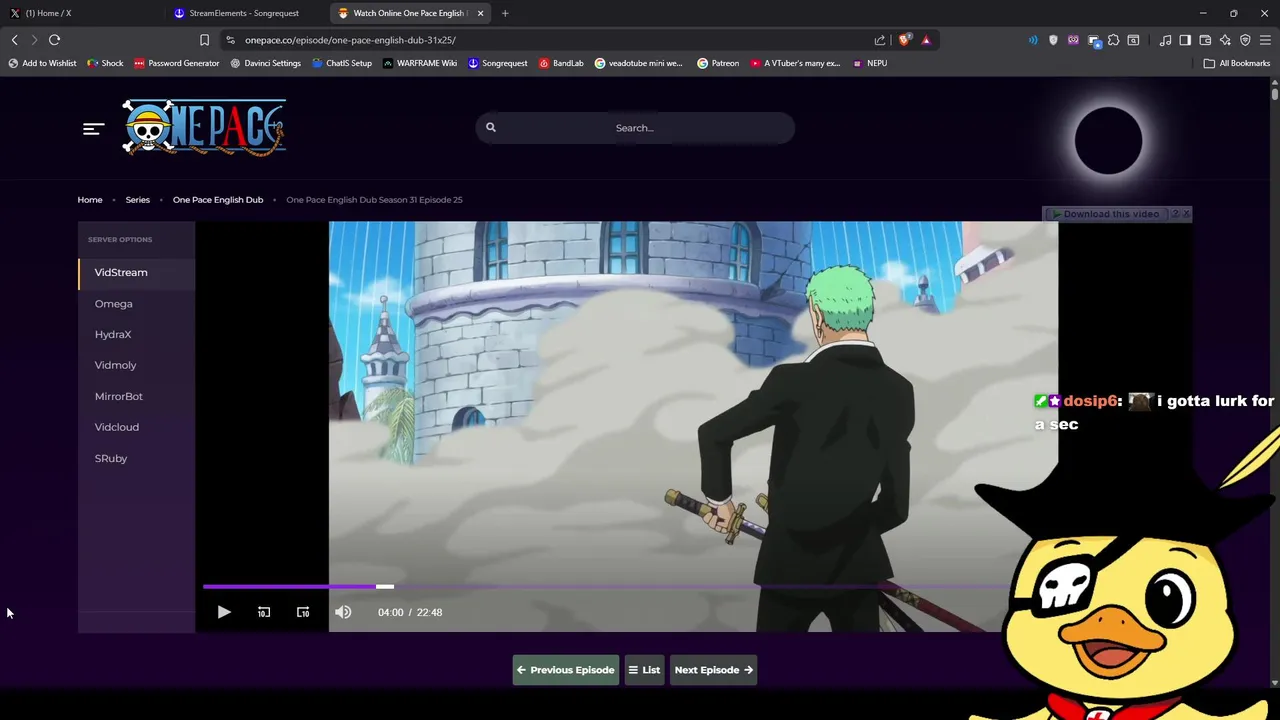Open the episode List
The width and height of the screenshot is (1280, 720).
[644, 670]
